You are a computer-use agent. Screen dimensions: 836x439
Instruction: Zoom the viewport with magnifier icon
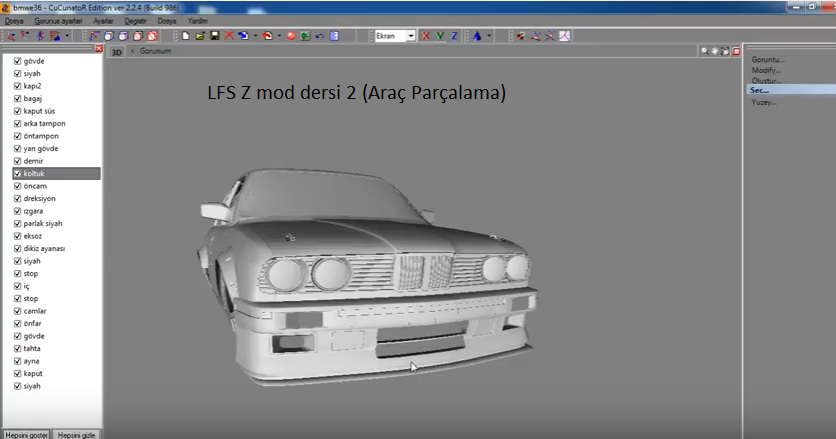tap(705, 51)
